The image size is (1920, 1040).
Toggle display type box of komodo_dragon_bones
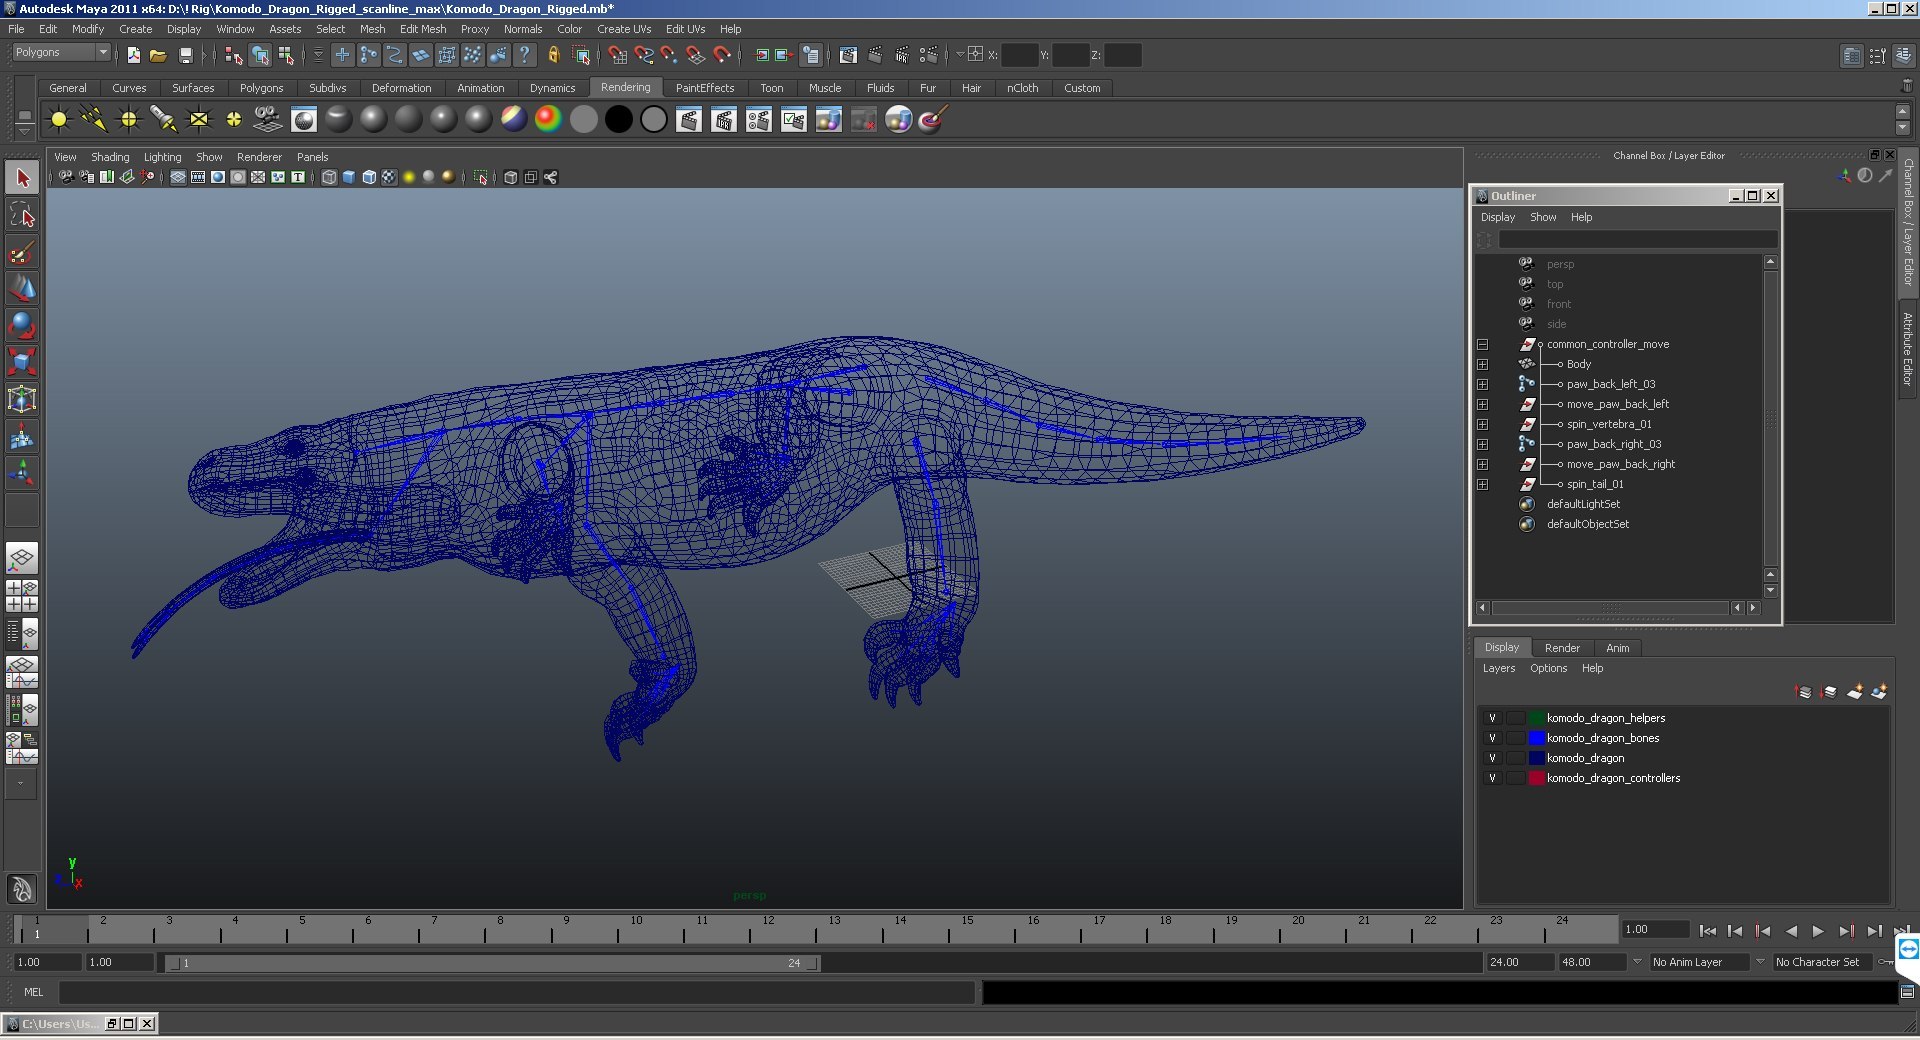1515,738
